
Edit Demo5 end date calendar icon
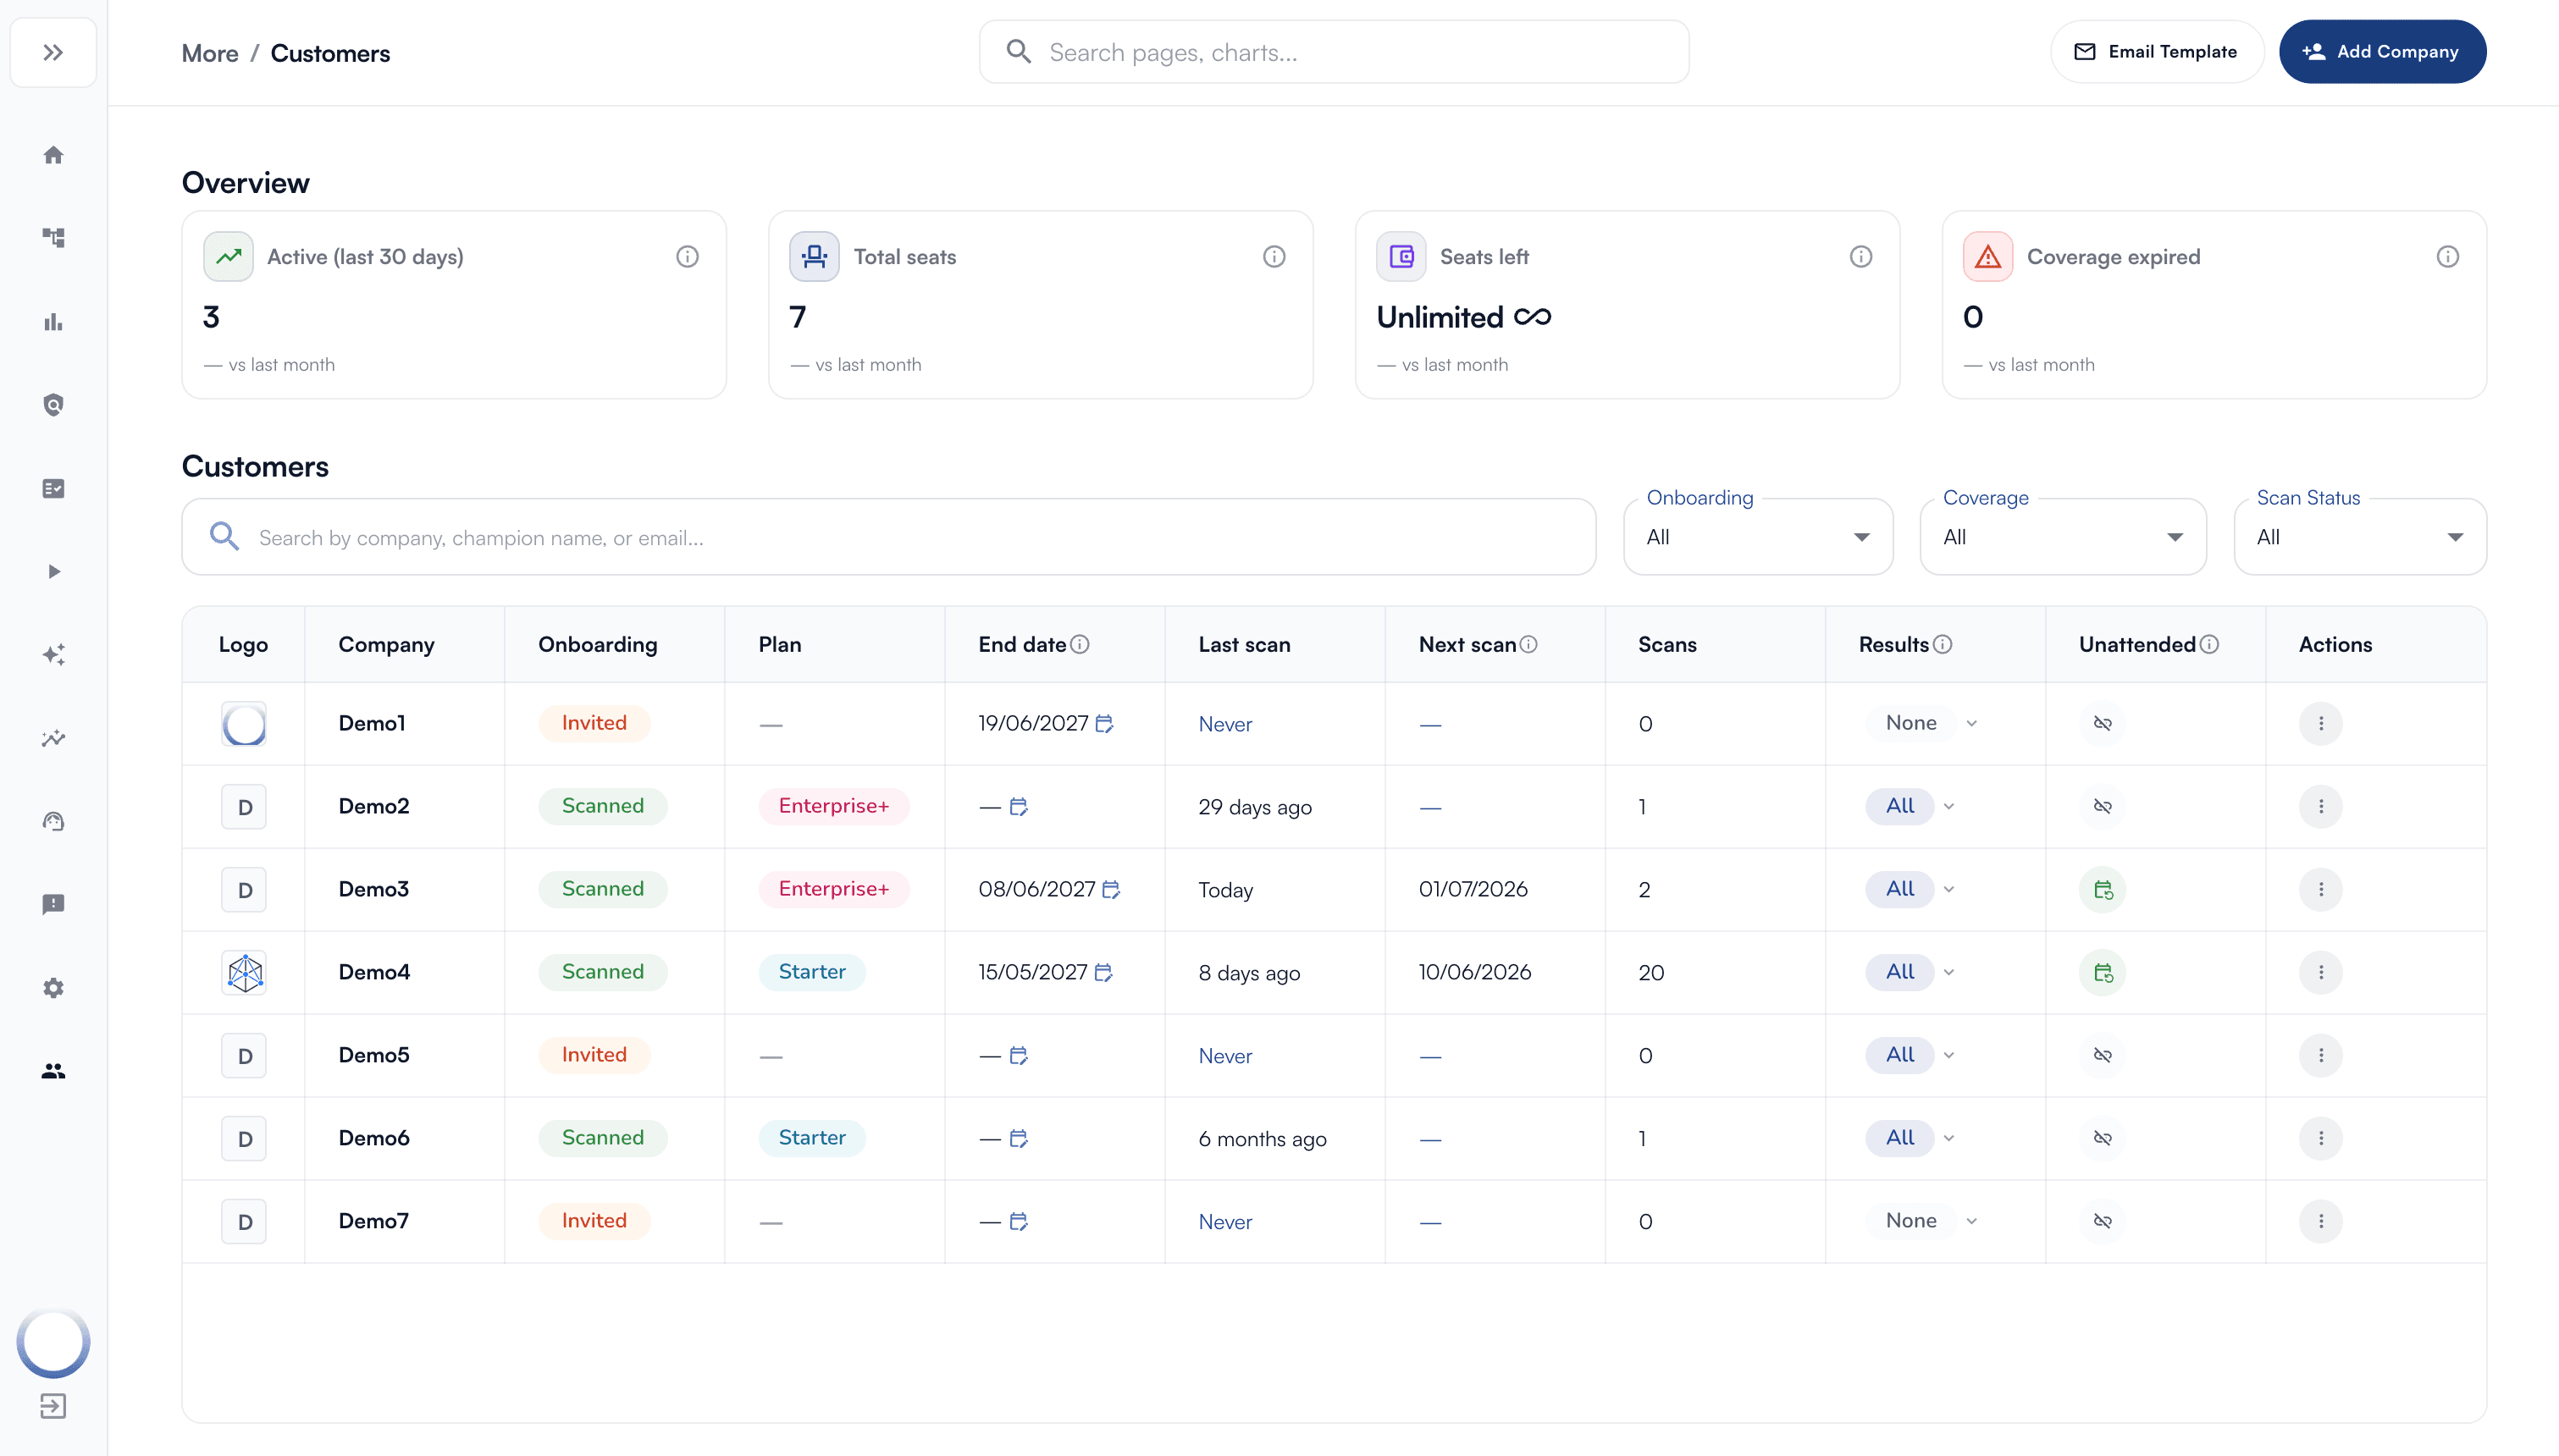click(1019, 1055)
